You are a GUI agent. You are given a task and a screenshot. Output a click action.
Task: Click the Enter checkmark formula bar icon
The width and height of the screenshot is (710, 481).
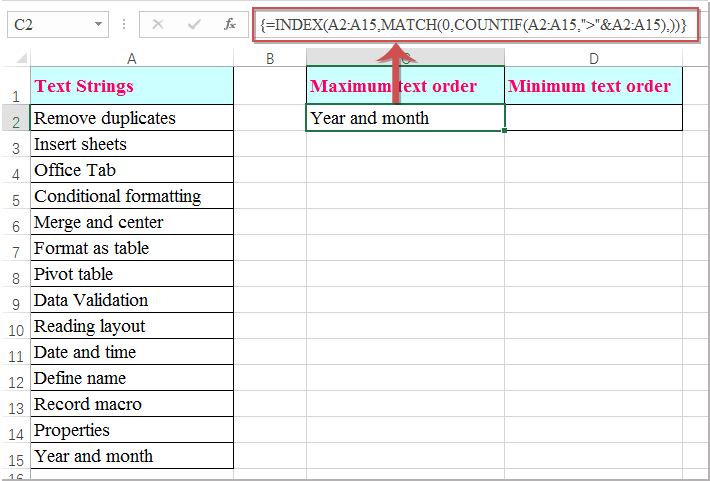[x=194, y=23]
